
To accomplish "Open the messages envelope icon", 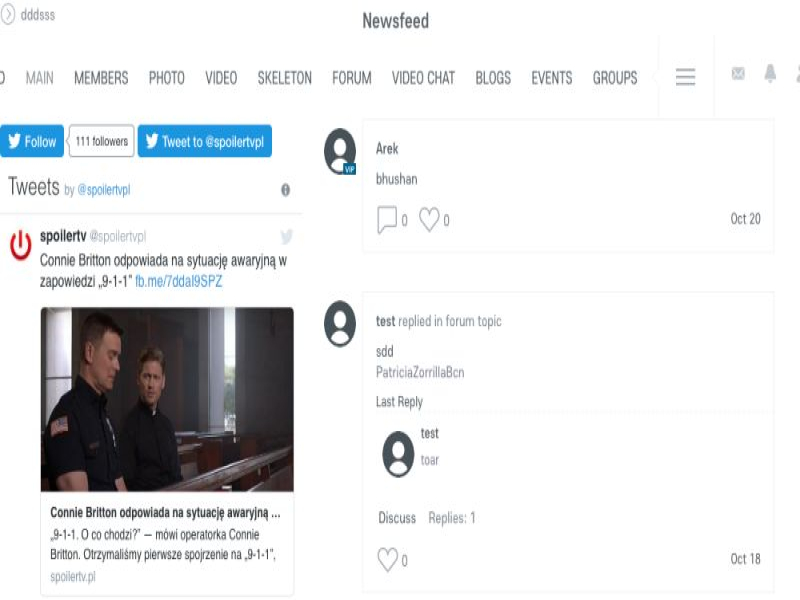I will click(x=738, y=74).
